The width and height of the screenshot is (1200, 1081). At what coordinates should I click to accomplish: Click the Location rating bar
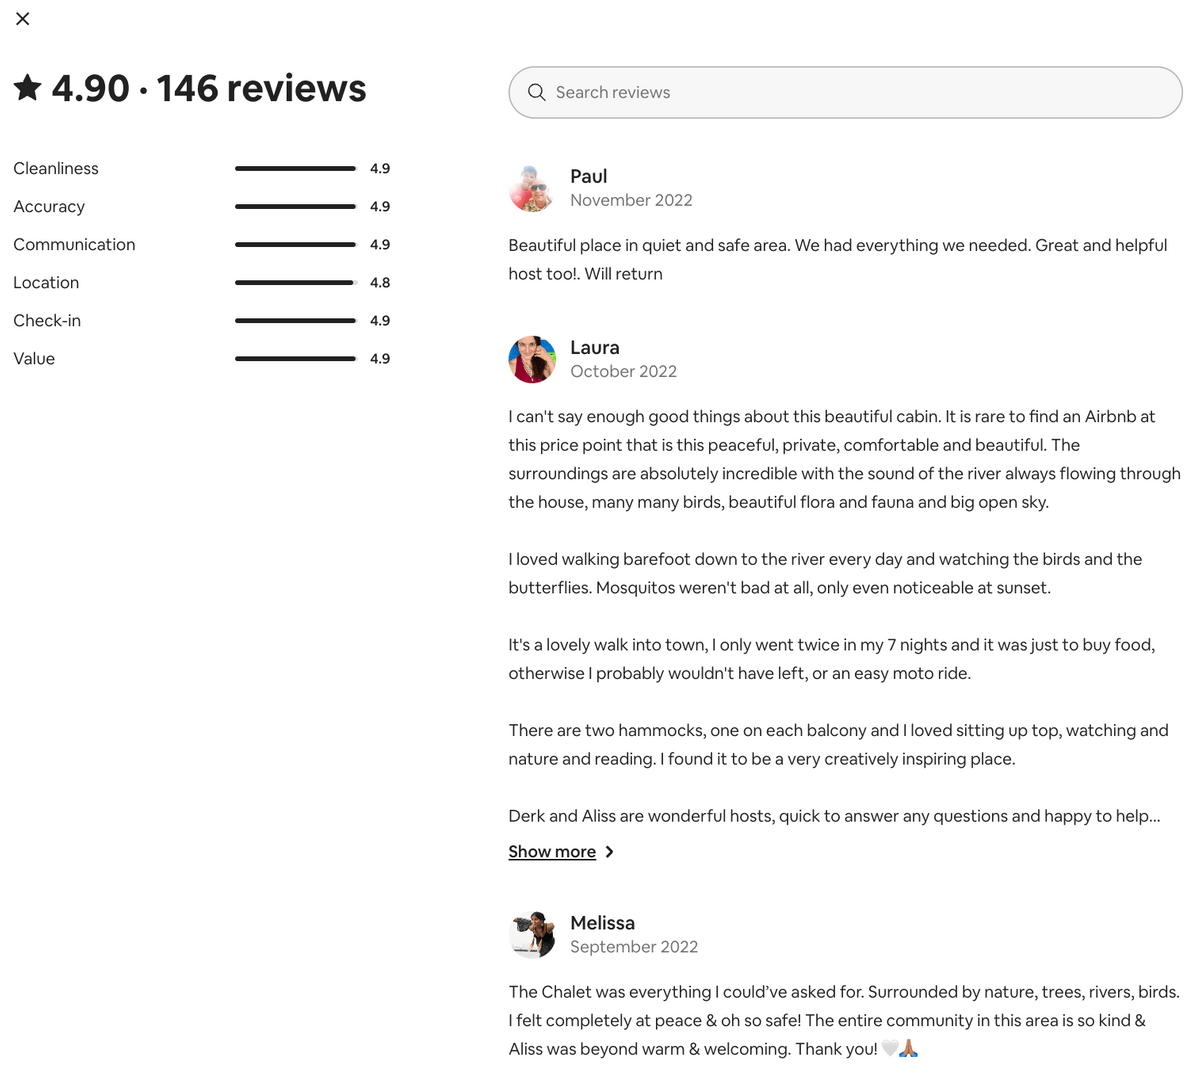pyautogui.click(x=295, y=283)
